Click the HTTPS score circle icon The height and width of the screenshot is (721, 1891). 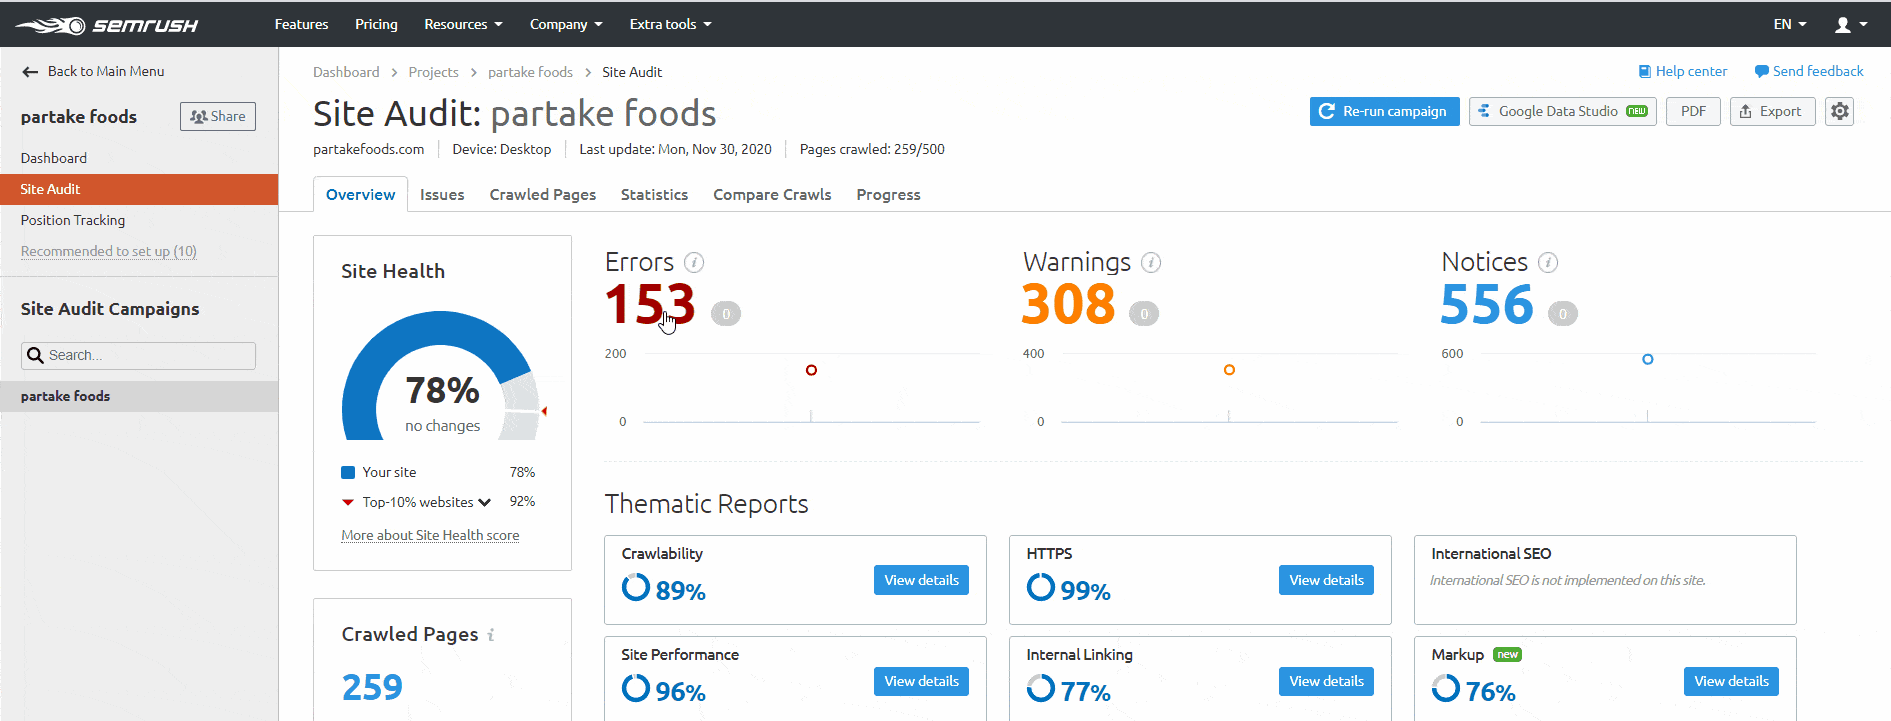pyautogui.click(x=1041, y=587)
